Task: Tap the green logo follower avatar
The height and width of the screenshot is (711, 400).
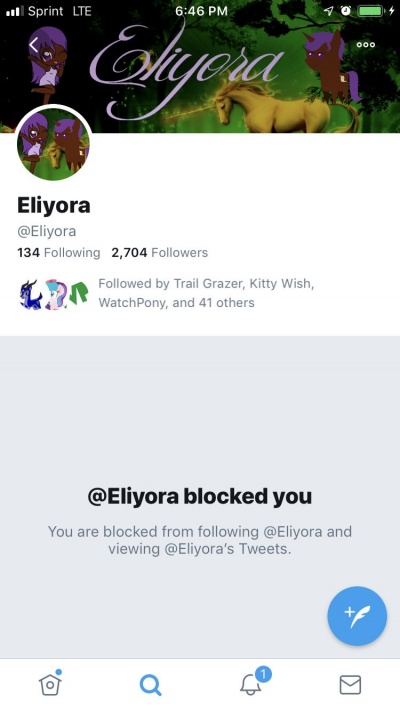Action: (x=78, y=294)
